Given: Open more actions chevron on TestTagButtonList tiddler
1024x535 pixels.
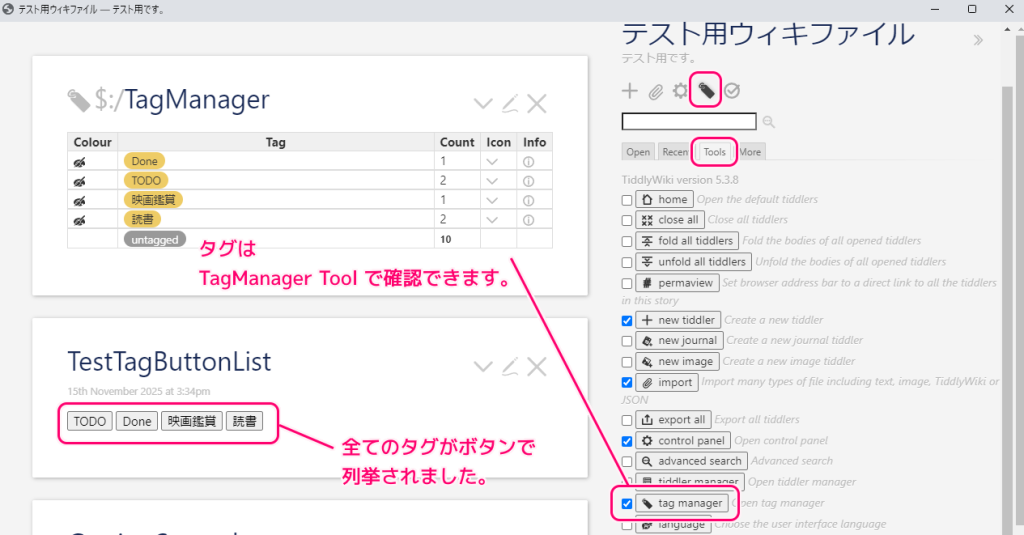Looking at the screenshot, I should coord(483,366).
